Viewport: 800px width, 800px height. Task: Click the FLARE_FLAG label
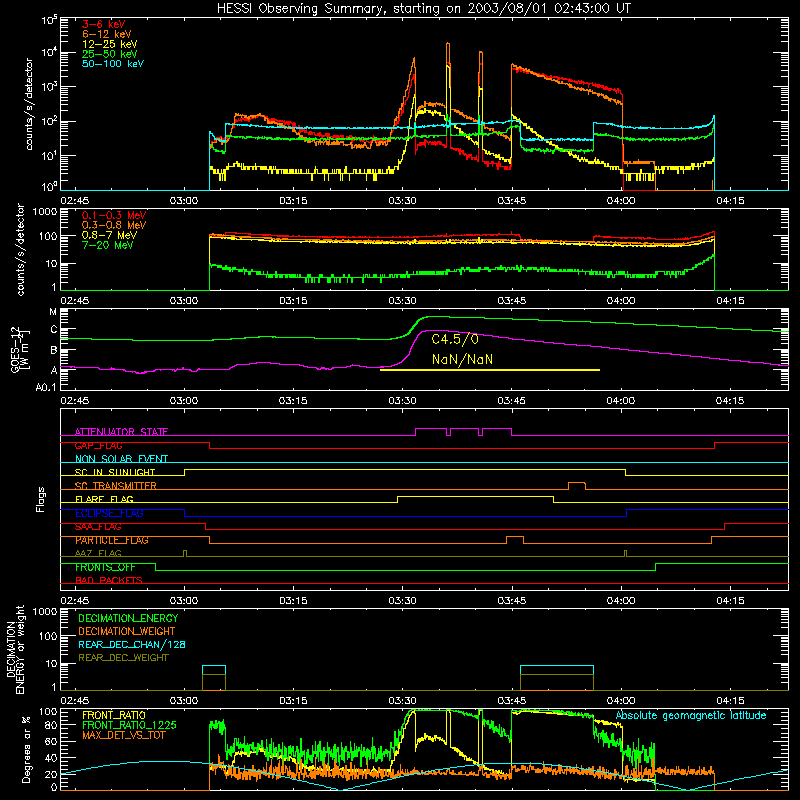click(104, 499)
